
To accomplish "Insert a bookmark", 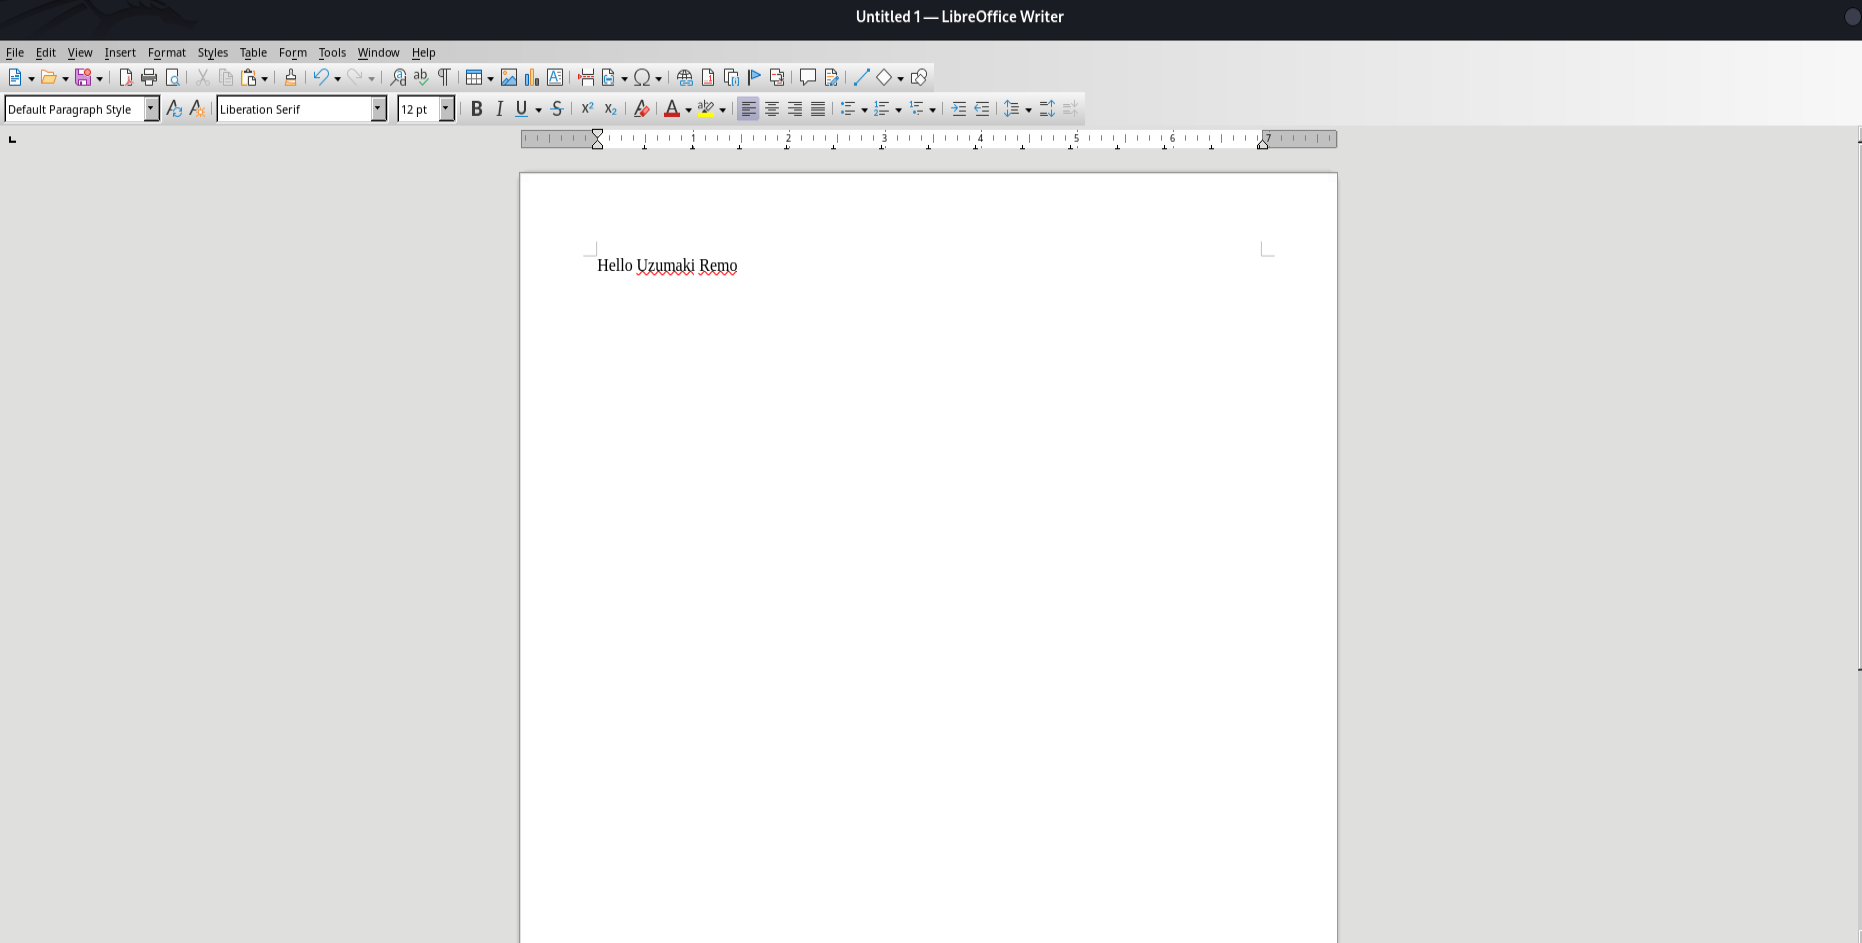I will 754,77.
